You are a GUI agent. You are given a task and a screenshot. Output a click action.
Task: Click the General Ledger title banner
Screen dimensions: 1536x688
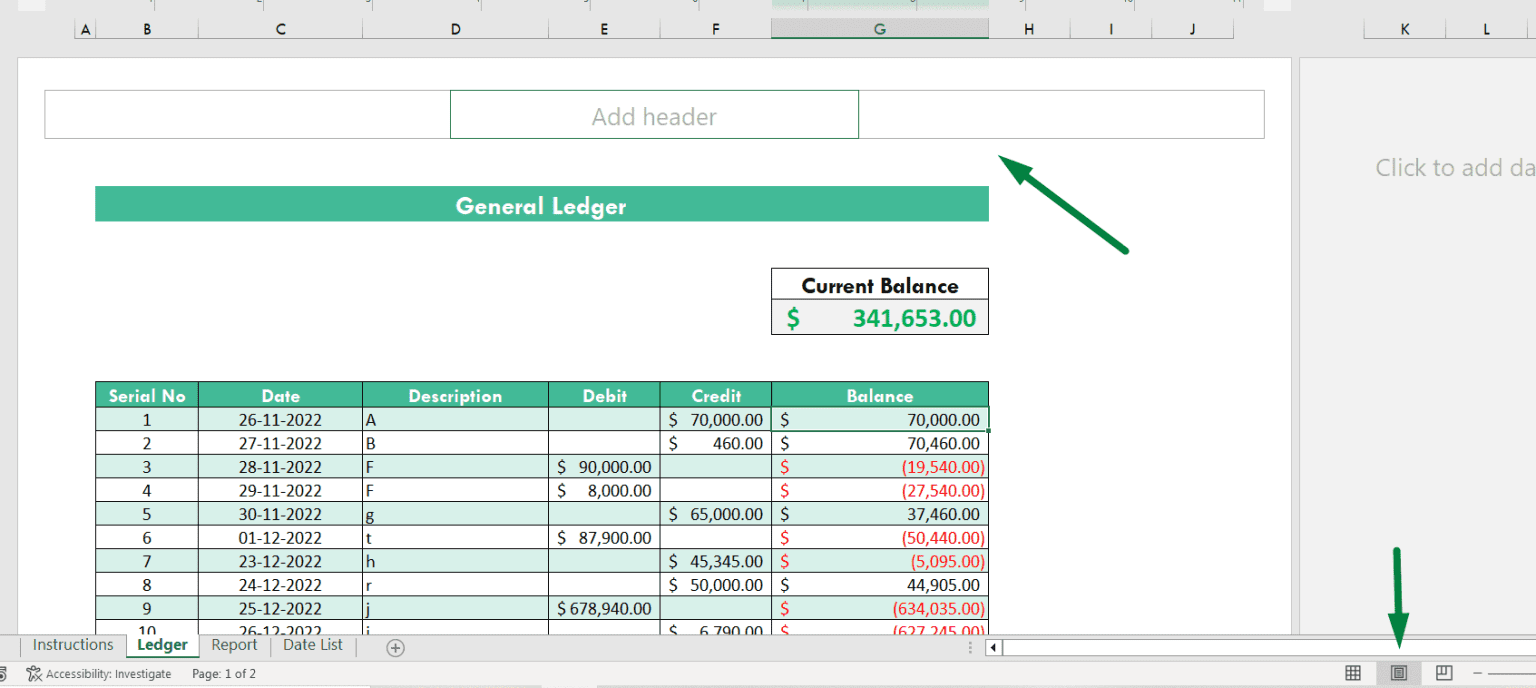[541, 205]
